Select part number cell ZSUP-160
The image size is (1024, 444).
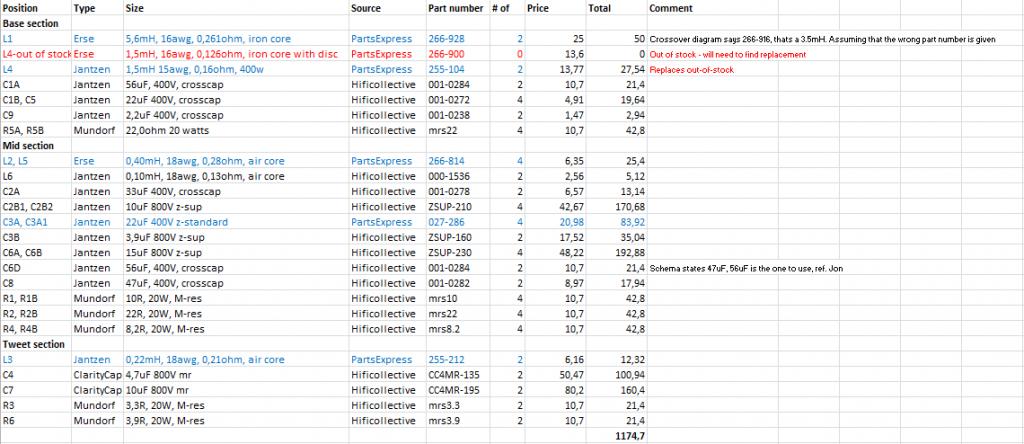click(x=456, y=237)
